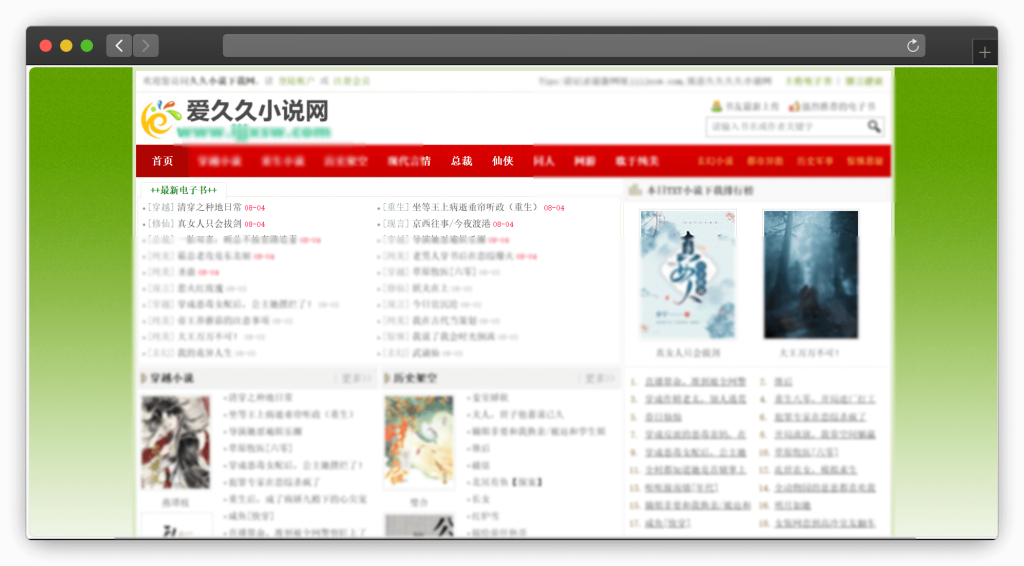Focus the browser address bar
The height and width of the screenshot is (566, 1024).
tap(573, 46)
